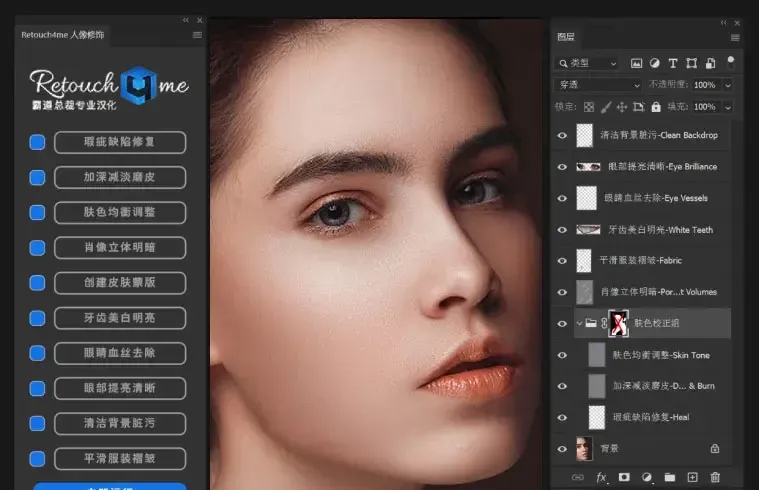759x490 pixels.
Task: Select 背景 layer thumbnail
Action: click(x=584, y=449)
